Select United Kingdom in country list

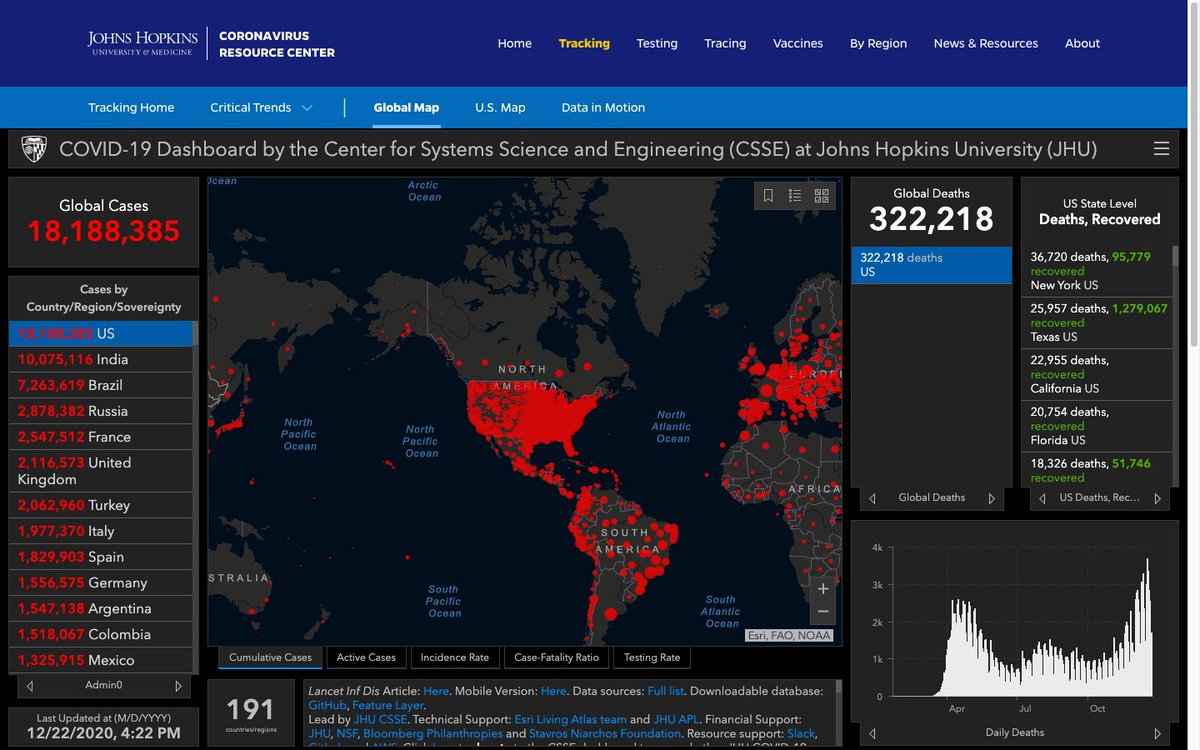tap(100, 471)
